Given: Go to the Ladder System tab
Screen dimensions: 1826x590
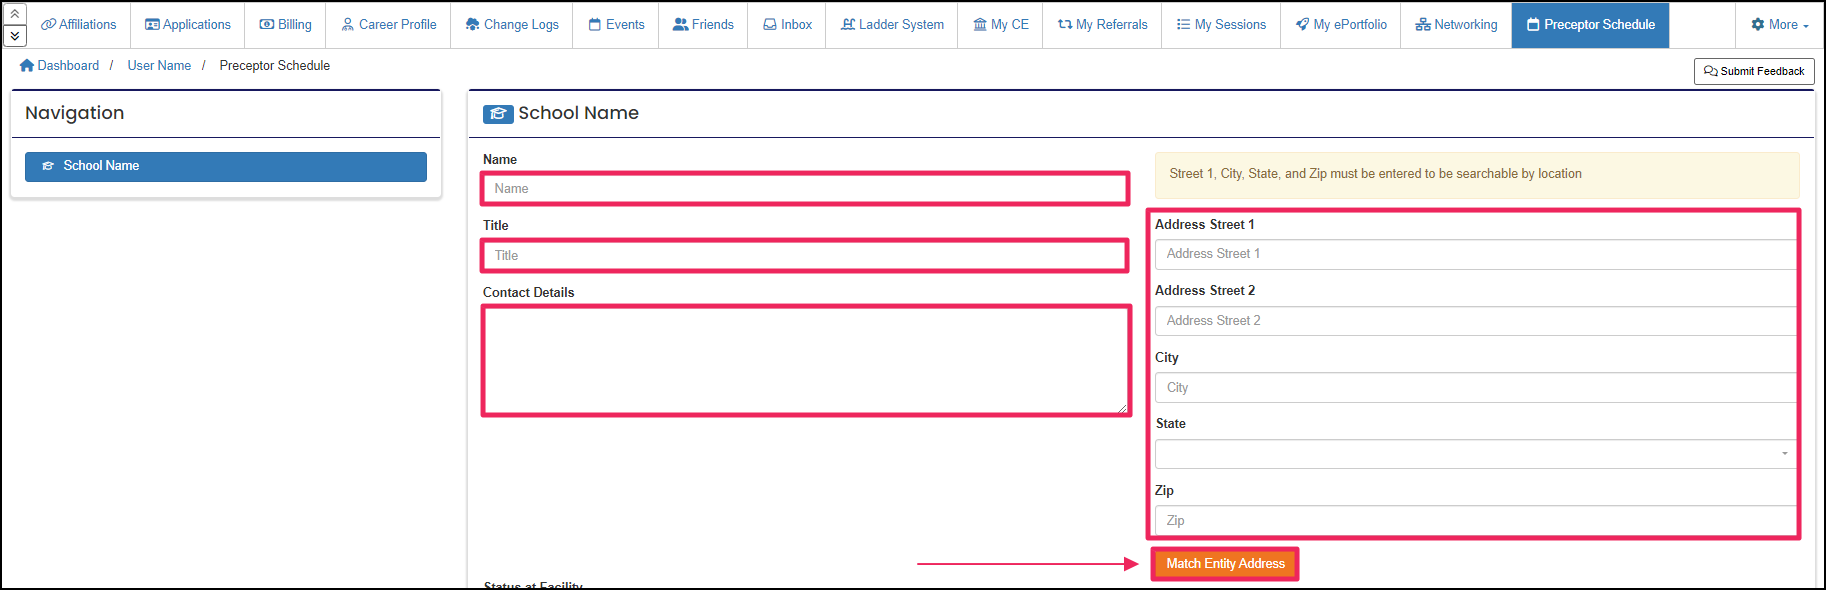Looking at the screenshot, I should (892, 24).
